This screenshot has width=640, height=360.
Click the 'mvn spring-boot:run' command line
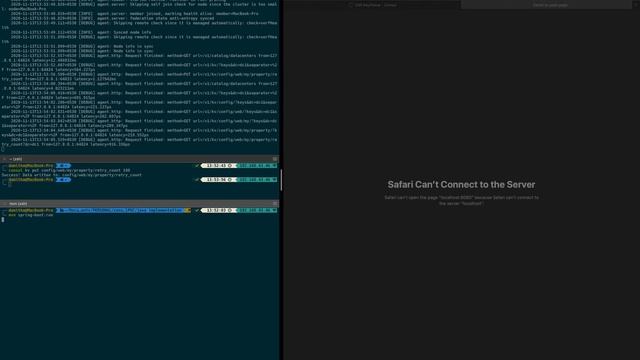tap(31, 215)
